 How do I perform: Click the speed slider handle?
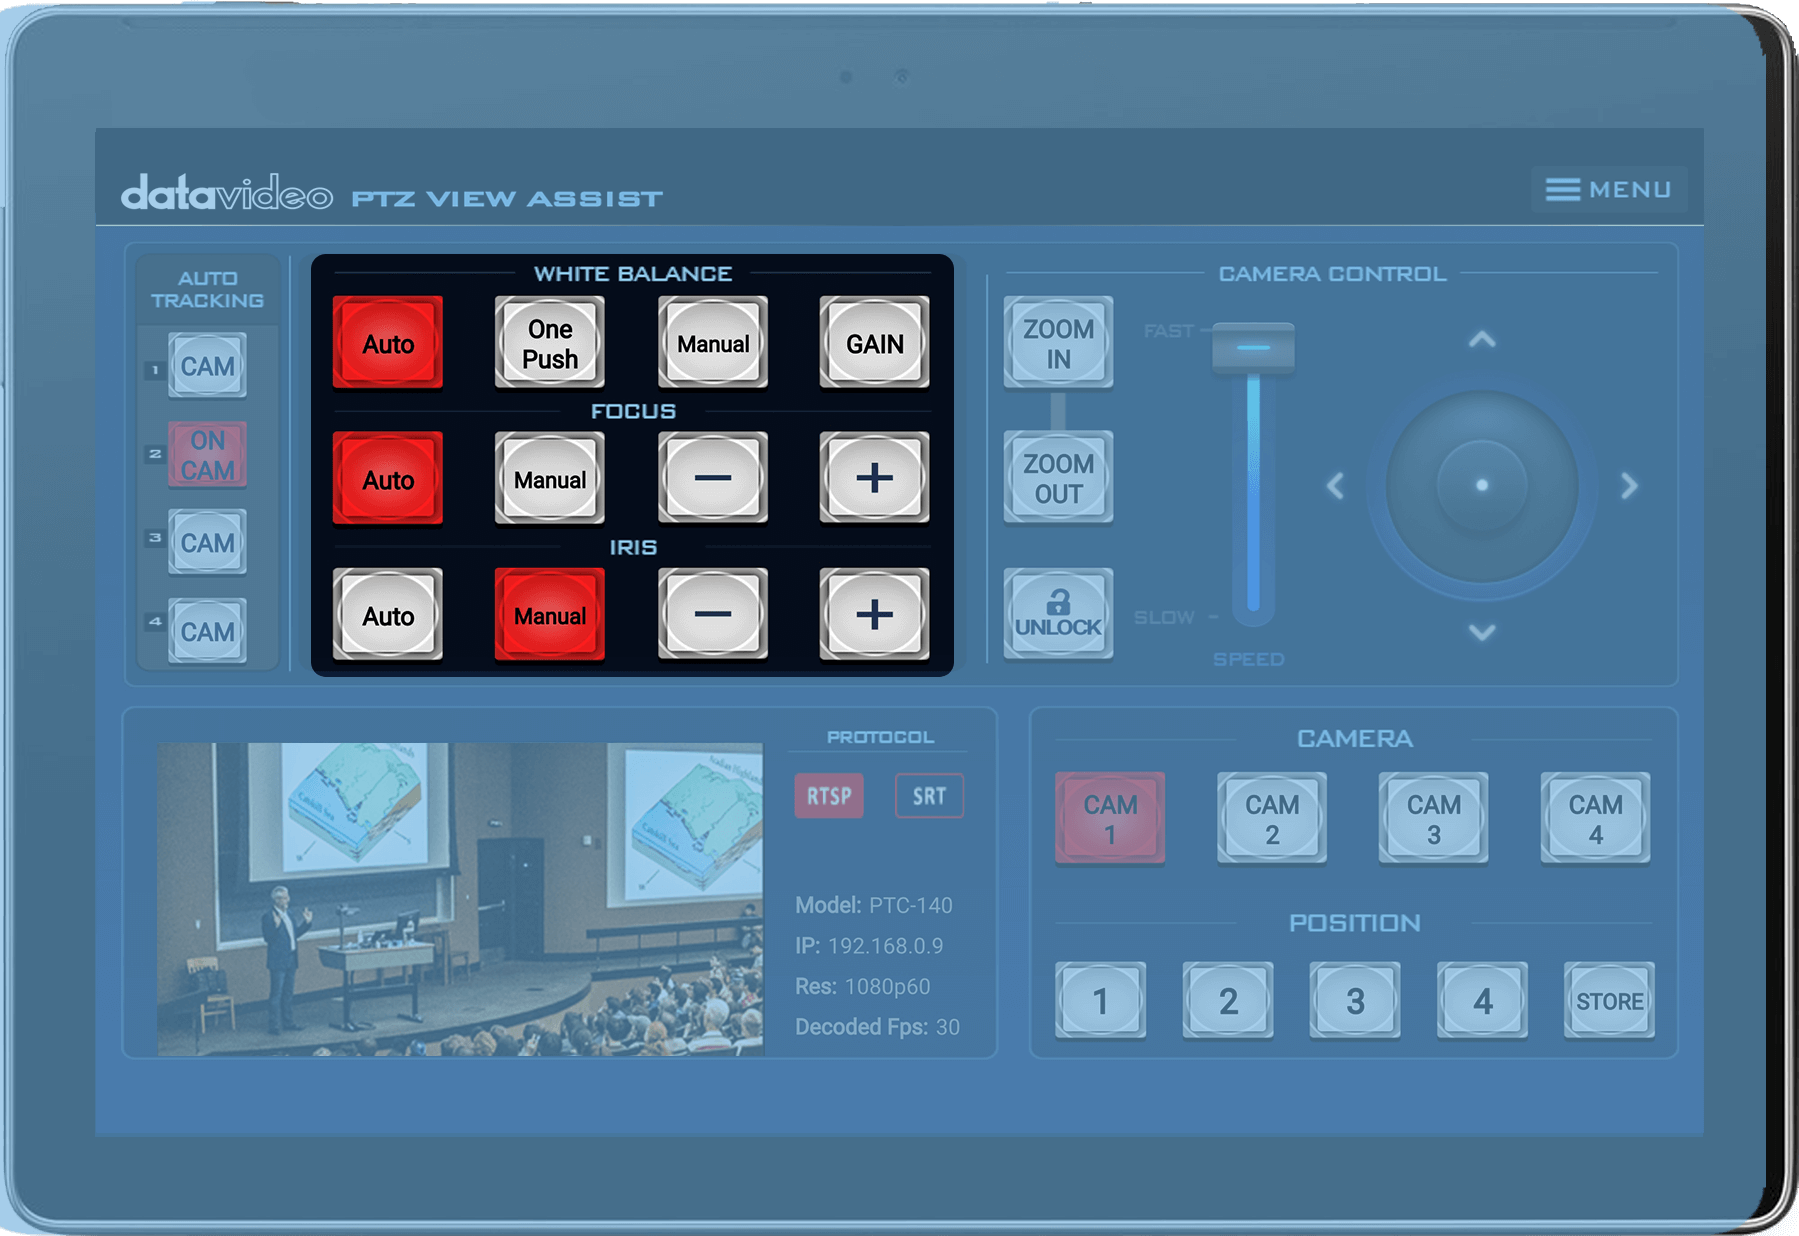1253,348
